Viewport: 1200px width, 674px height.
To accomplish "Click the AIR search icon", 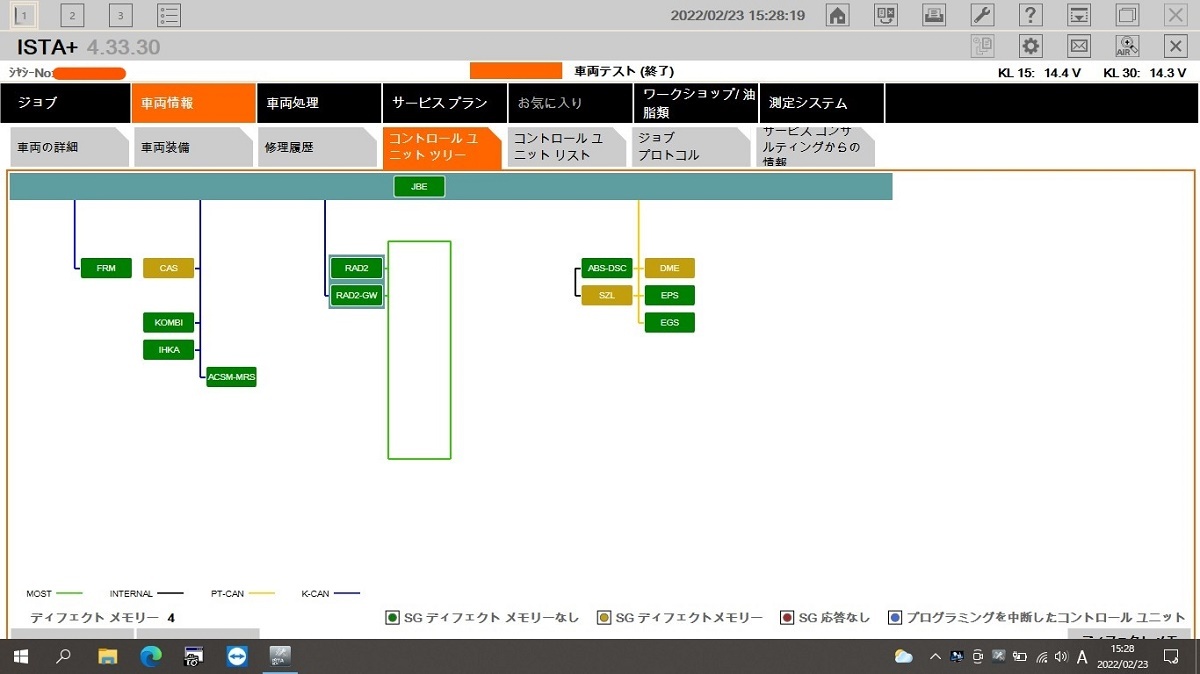I will 1127,46.
